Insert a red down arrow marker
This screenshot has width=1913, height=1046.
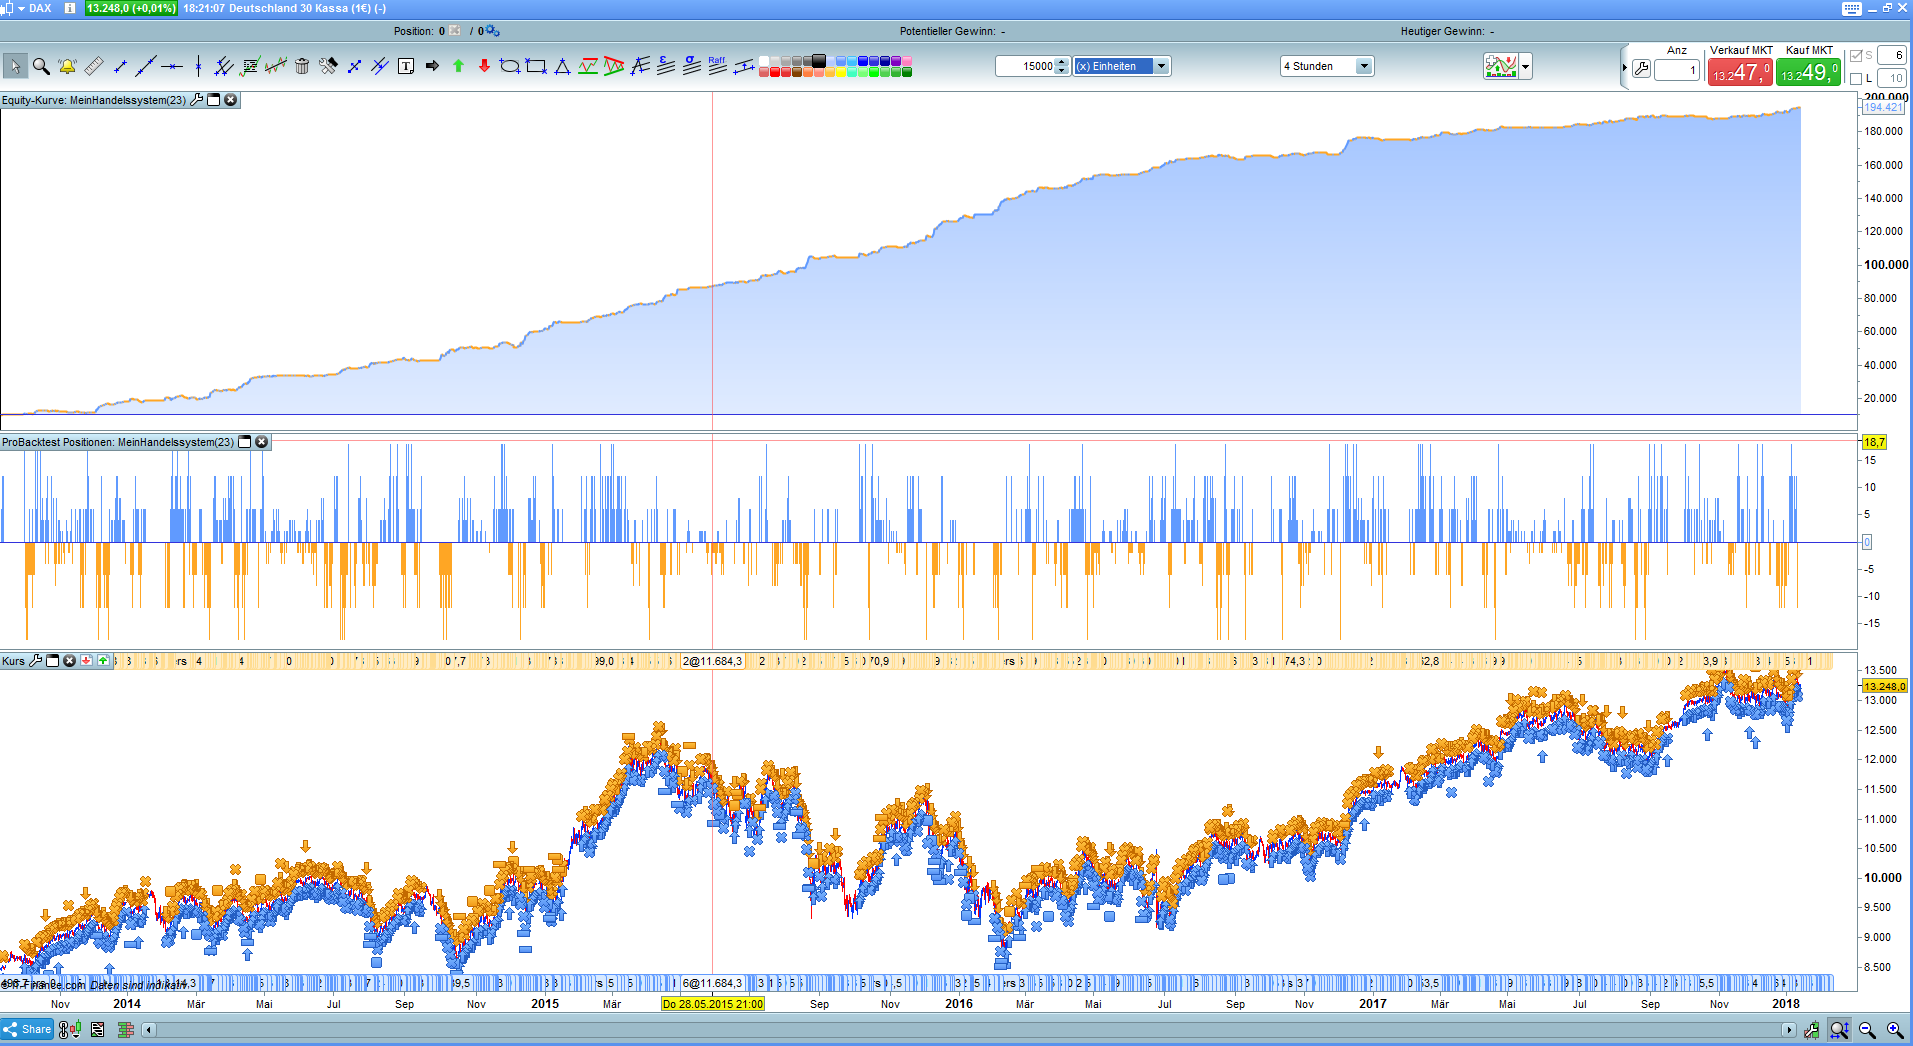tap(484, 66)
